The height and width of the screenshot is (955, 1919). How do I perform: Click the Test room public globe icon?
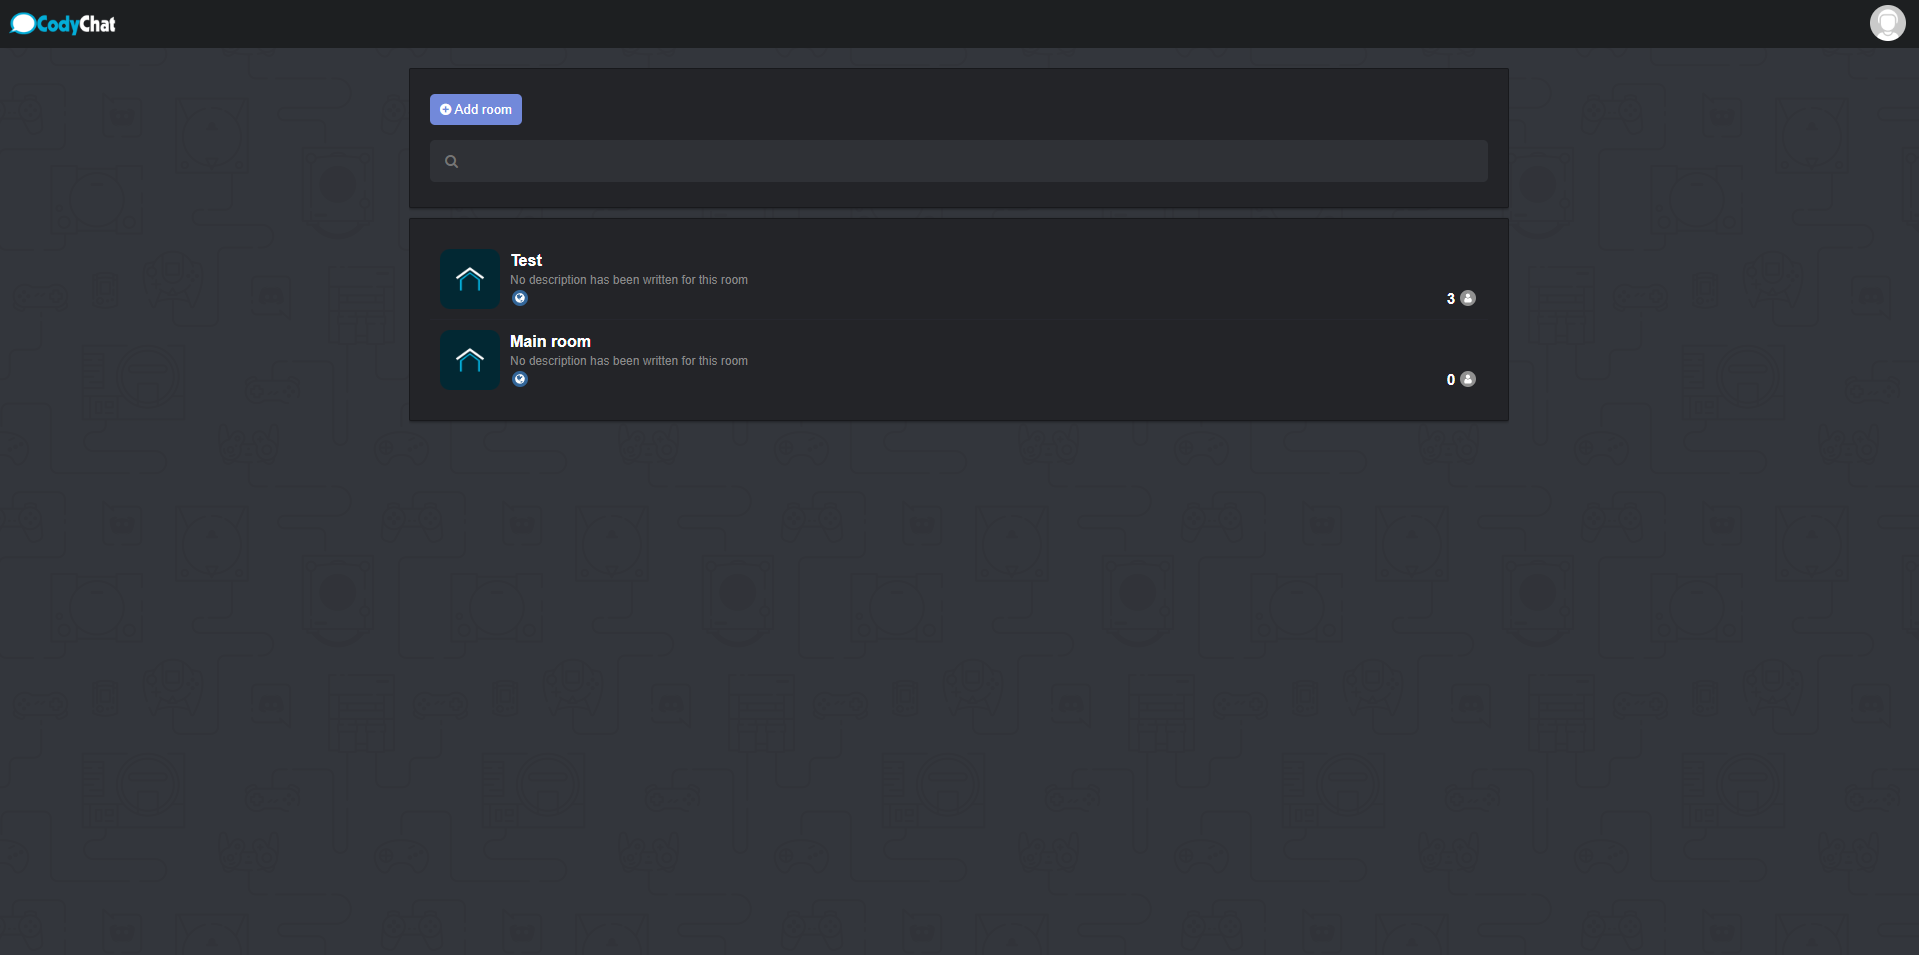coord(520,298)
